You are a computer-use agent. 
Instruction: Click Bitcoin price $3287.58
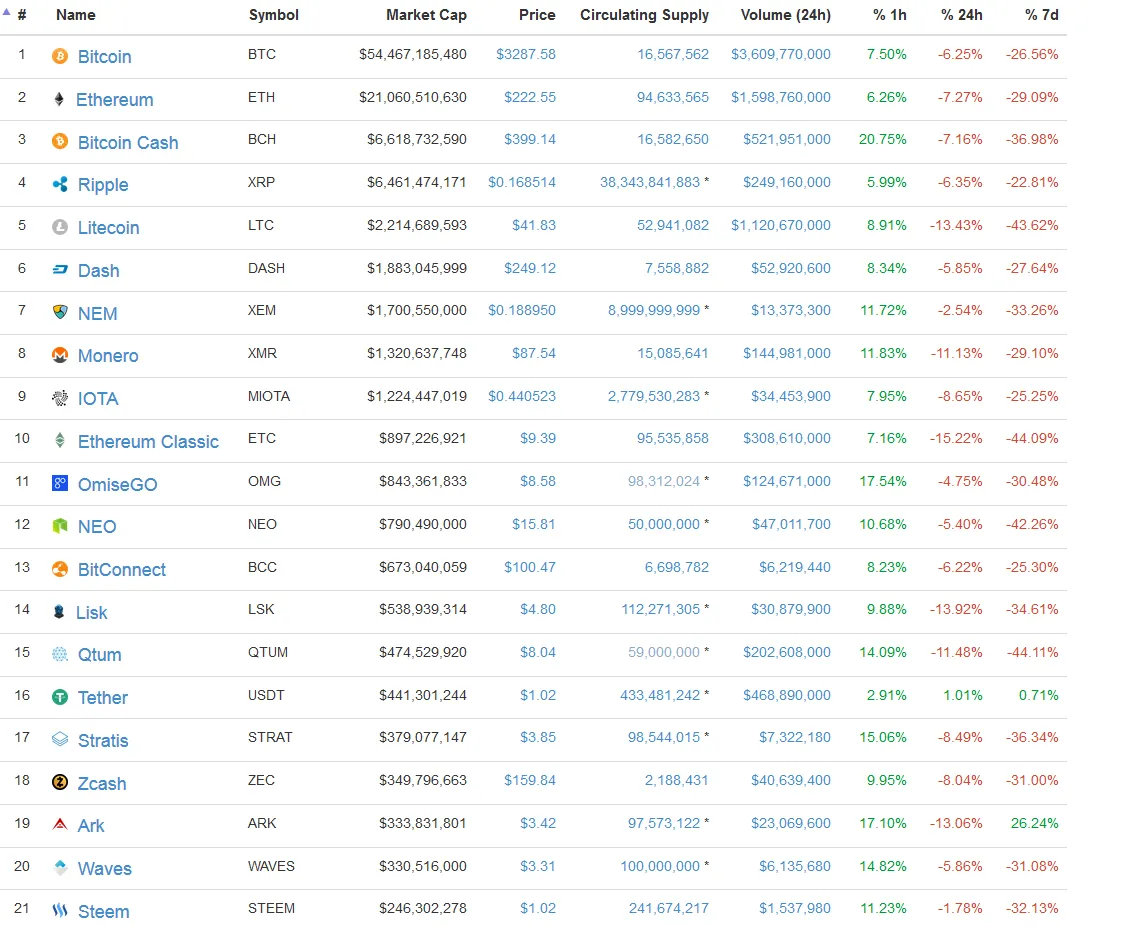point(526,55)
